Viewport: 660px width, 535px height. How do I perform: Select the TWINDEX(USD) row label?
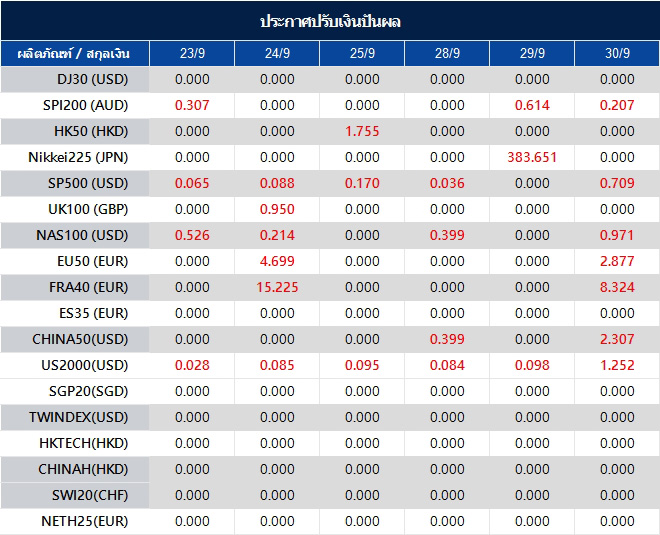78,418
